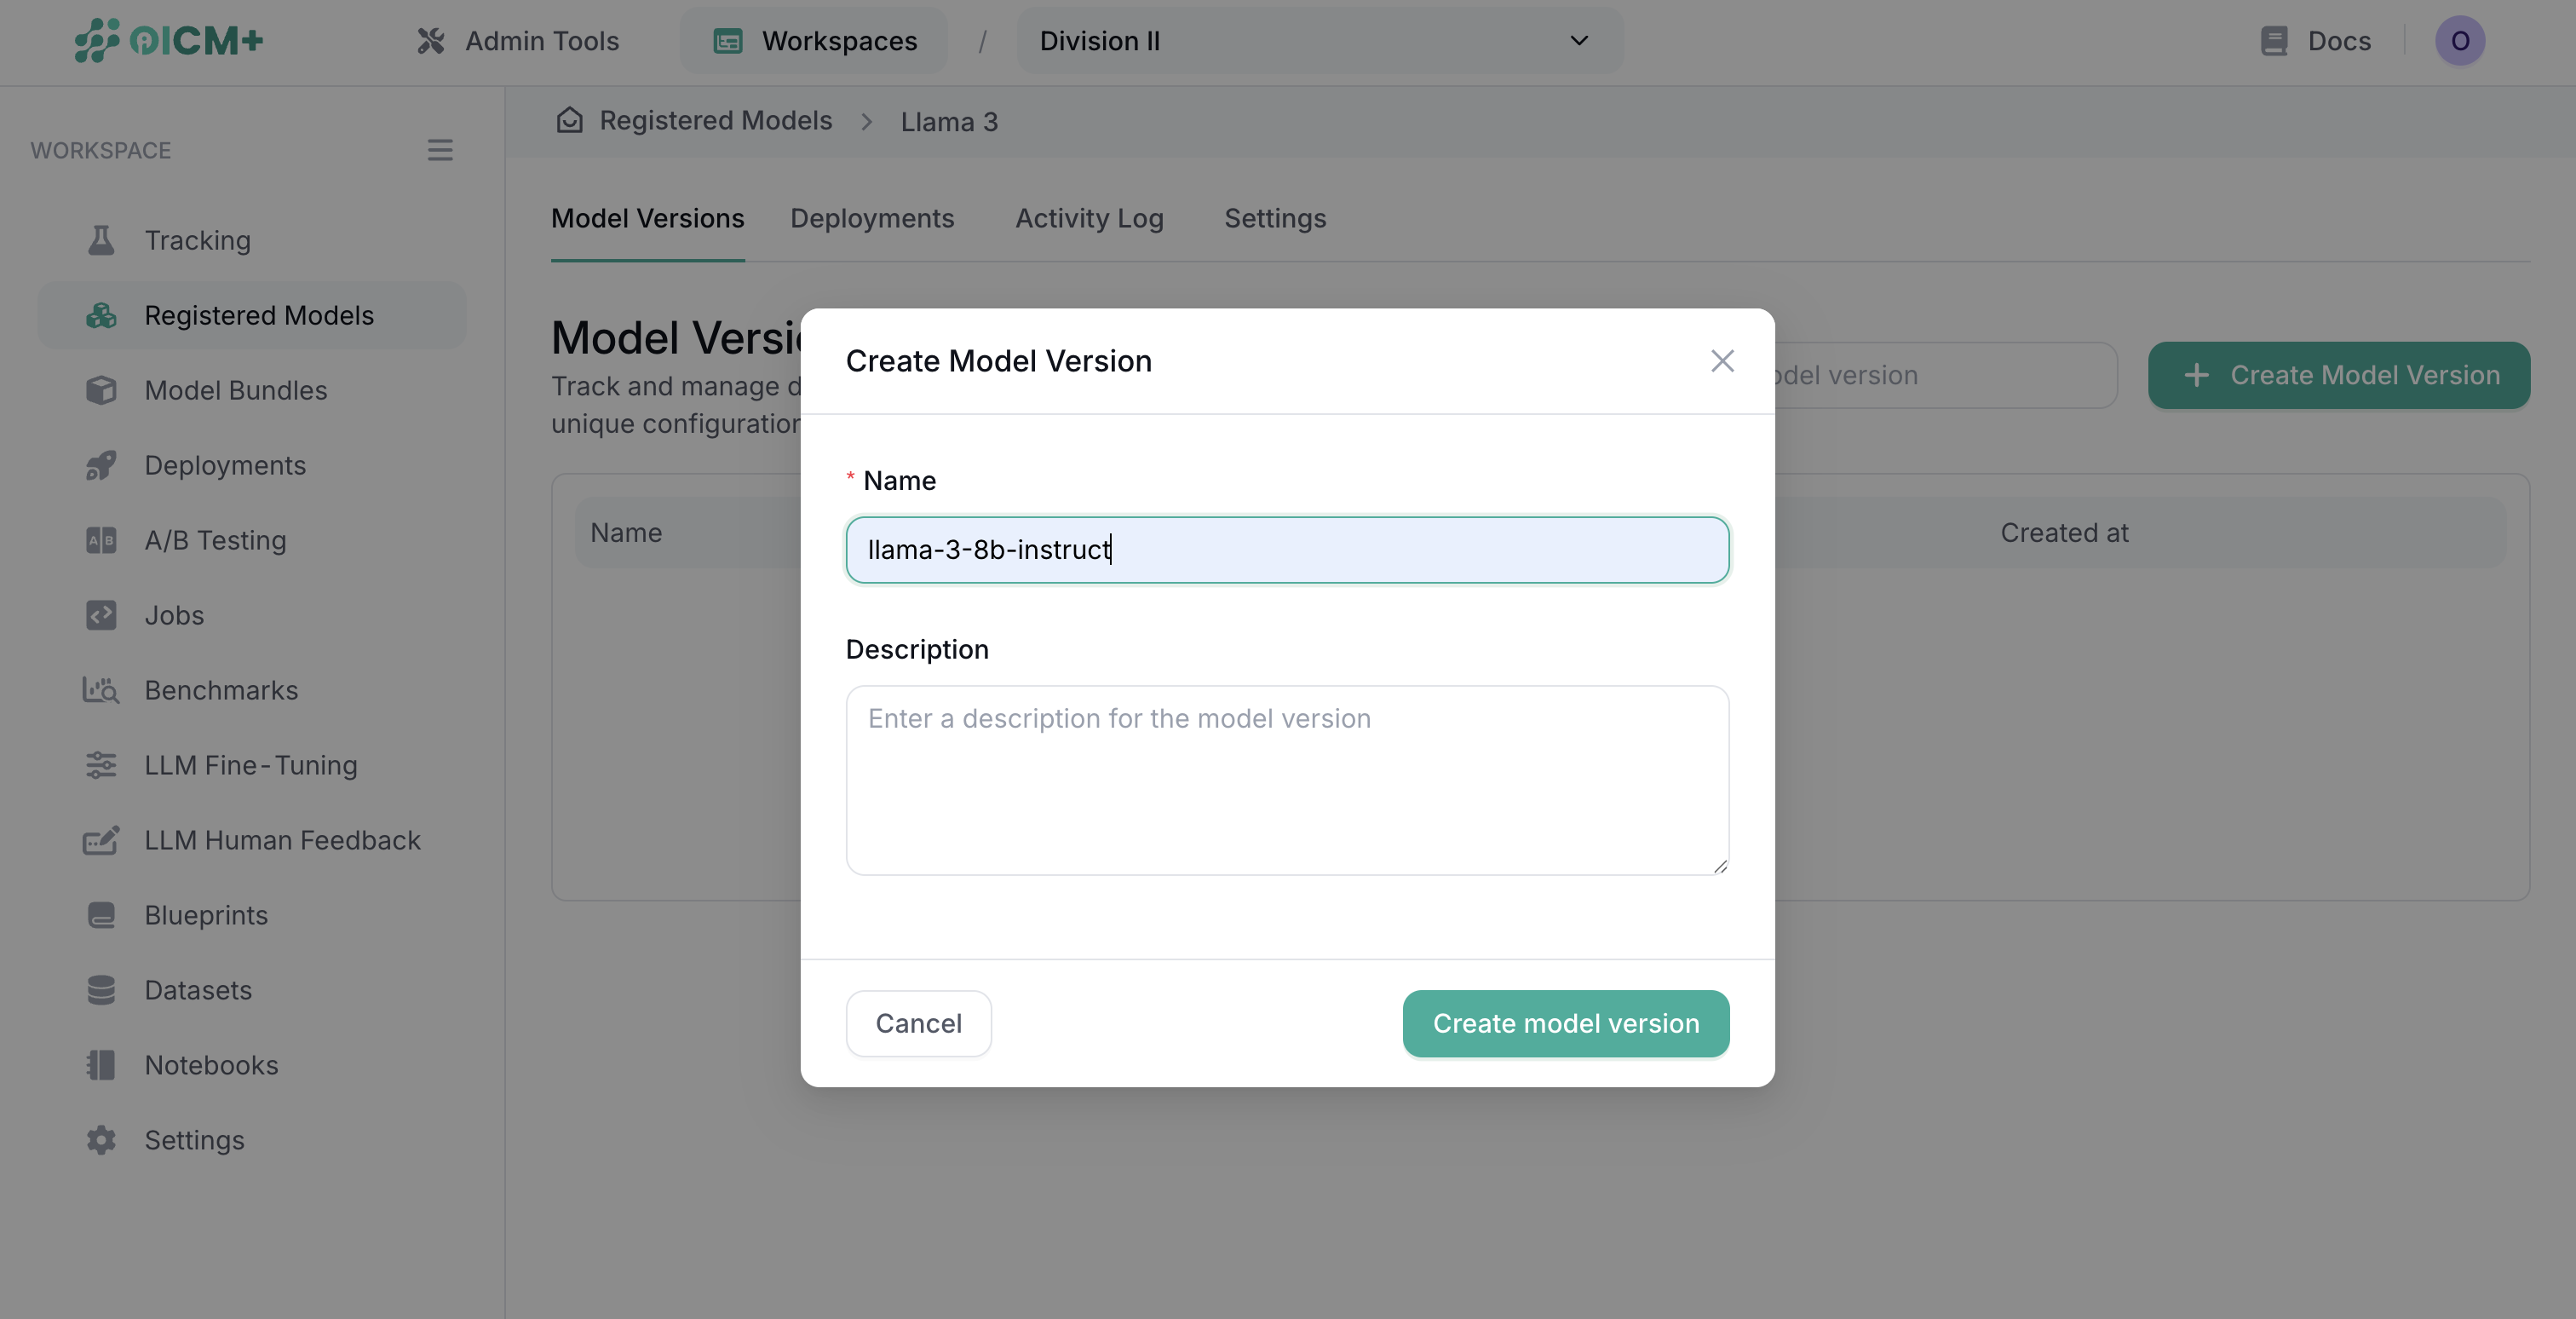Expand the user avatar menu
Screen dimensions: 2576x1319
pos(2461,41)
